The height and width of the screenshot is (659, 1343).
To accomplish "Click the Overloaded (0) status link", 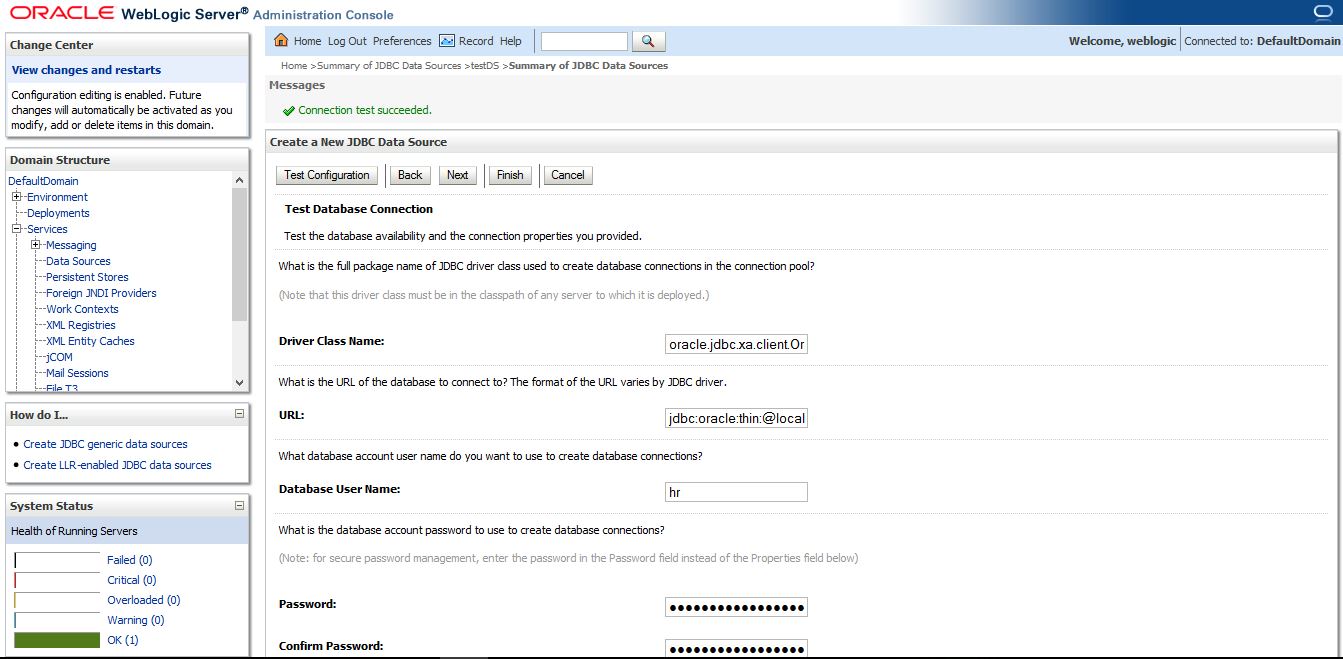I will 144,600.
